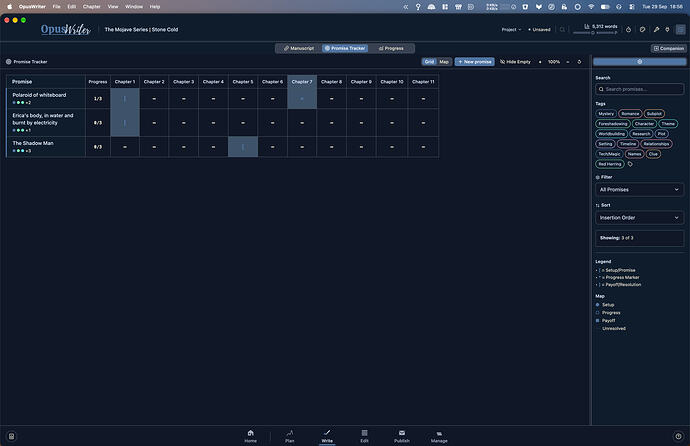Select The Shadow Man Chapter 5 cell
This screenshot has height=446, width=690.
pyautogui.click(x=243, y=147)
